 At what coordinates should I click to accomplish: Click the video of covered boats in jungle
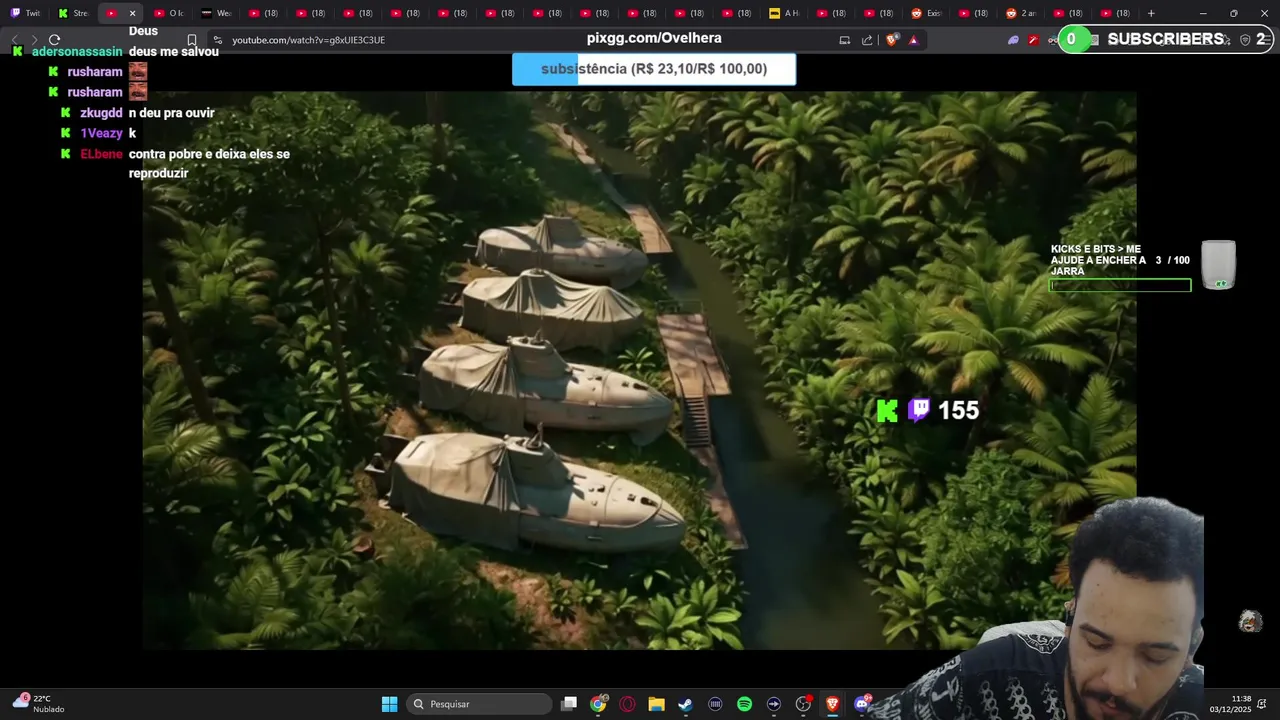(639, 370)
